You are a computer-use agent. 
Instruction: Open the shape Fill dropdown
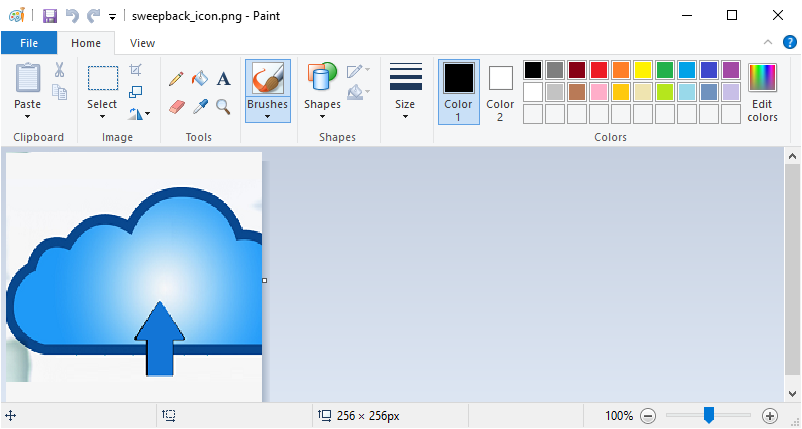point(358,93)
